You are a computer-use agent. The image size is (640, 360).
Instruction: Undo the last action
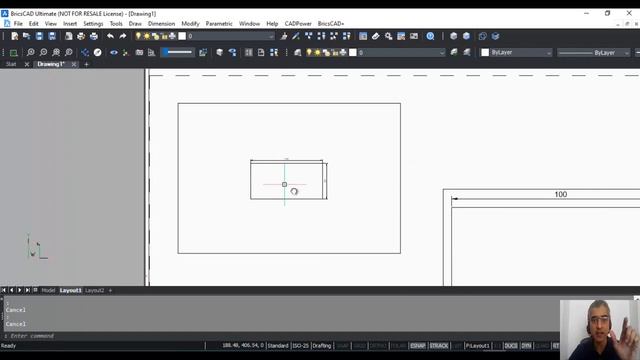coord(110,36)
